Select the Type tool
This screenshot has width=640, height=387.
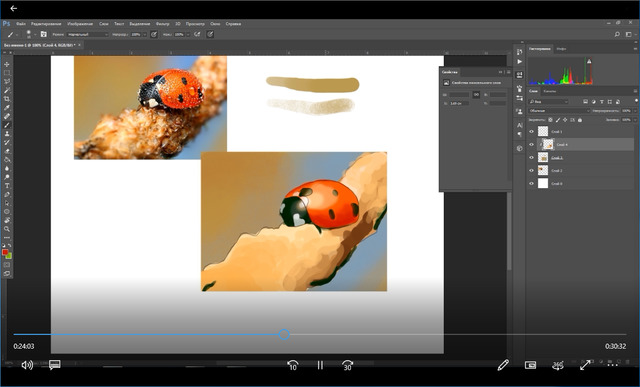pos(7,186)
